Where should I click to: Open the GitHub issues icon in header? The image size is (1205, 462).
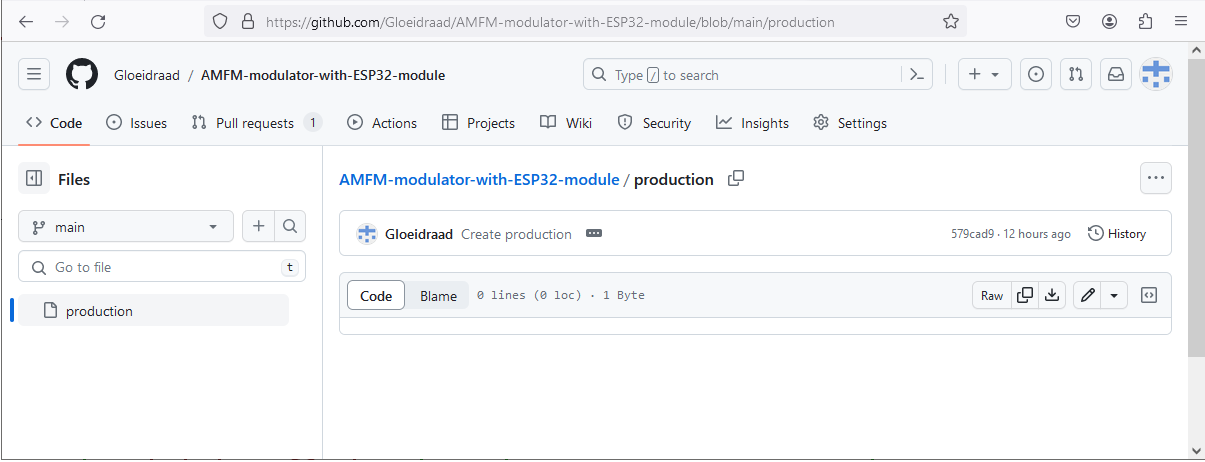point(1036,74)
